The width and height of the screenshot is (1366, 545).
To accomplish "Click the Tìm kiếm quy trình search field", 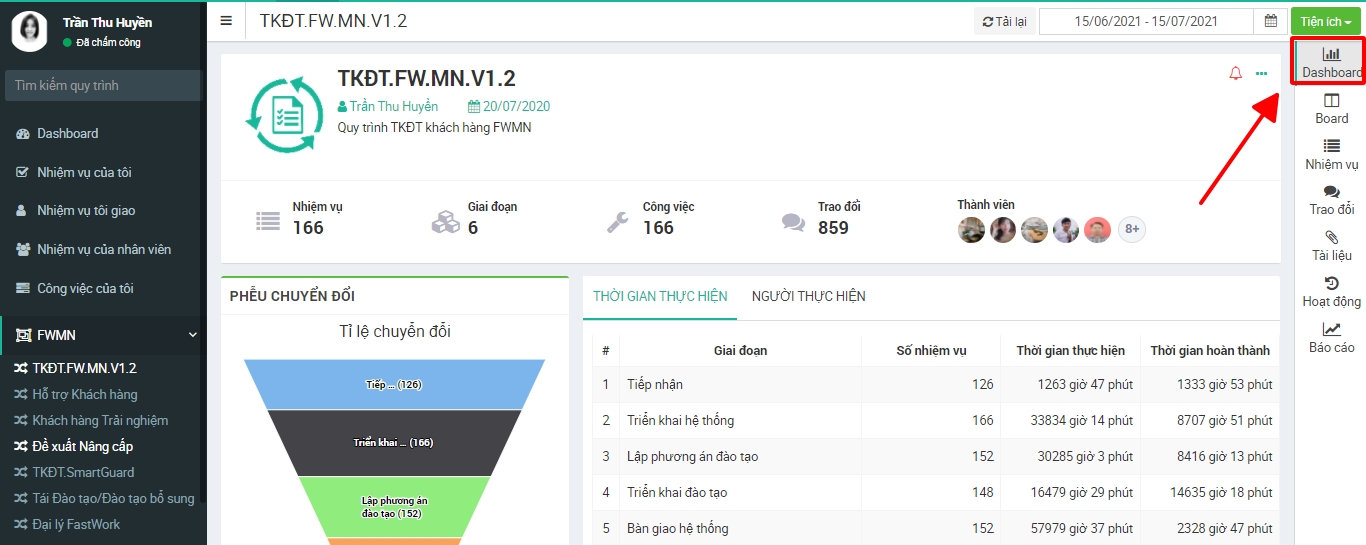I will pos(103,85).
